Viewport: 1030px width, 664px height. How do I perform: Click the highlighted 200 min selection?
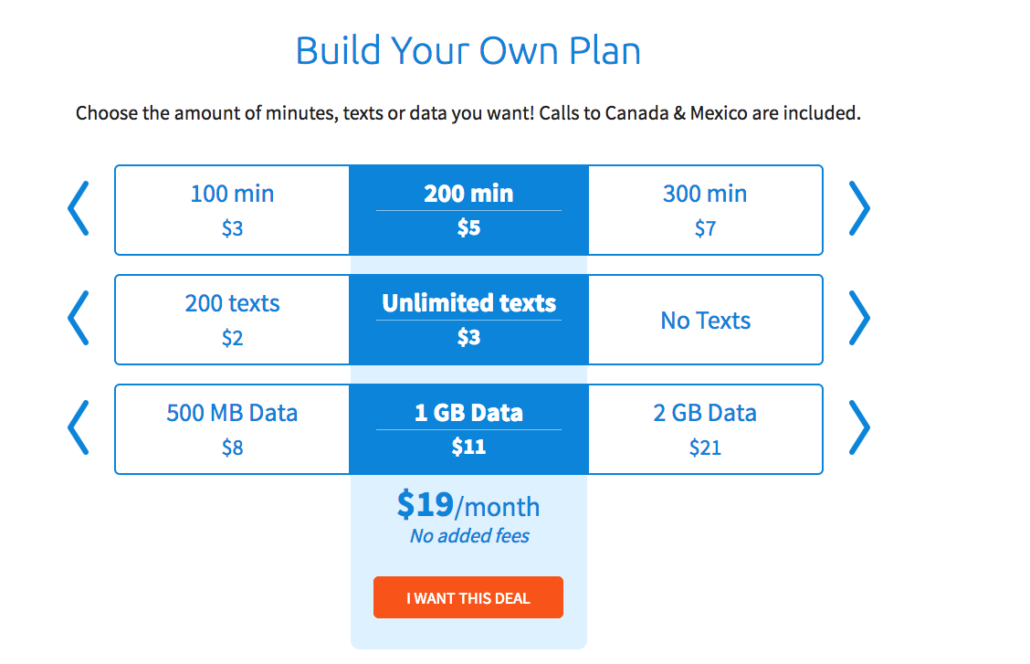468,209
